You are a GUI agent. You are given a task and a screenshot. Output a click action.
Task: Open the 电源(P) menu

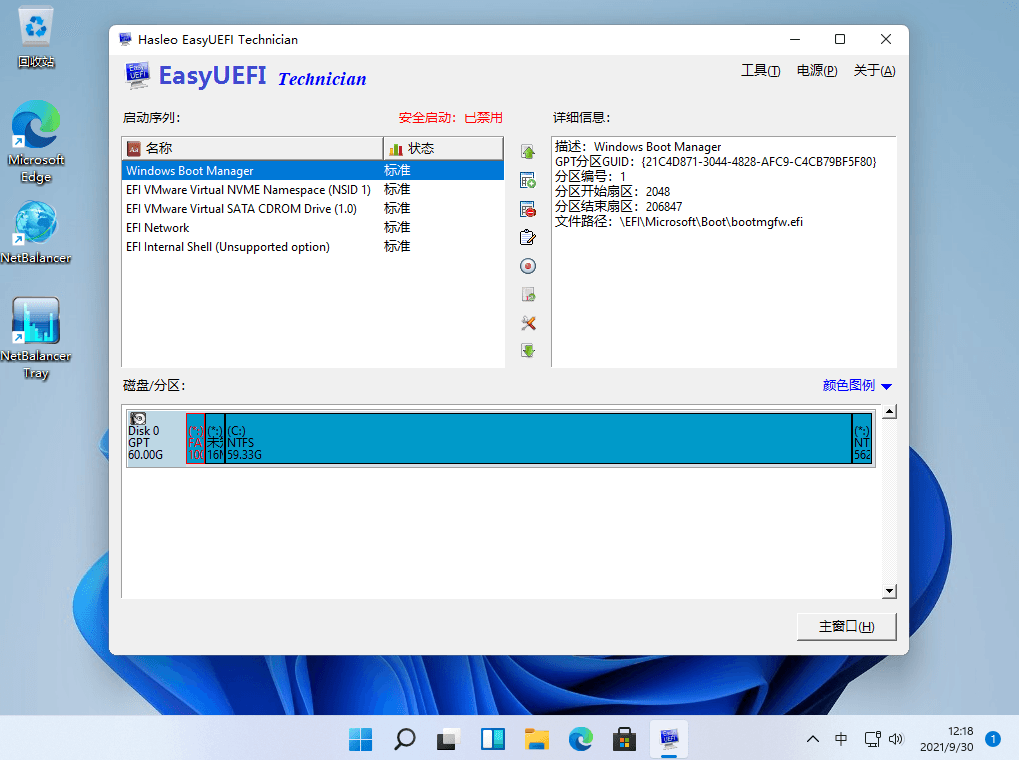817,70
